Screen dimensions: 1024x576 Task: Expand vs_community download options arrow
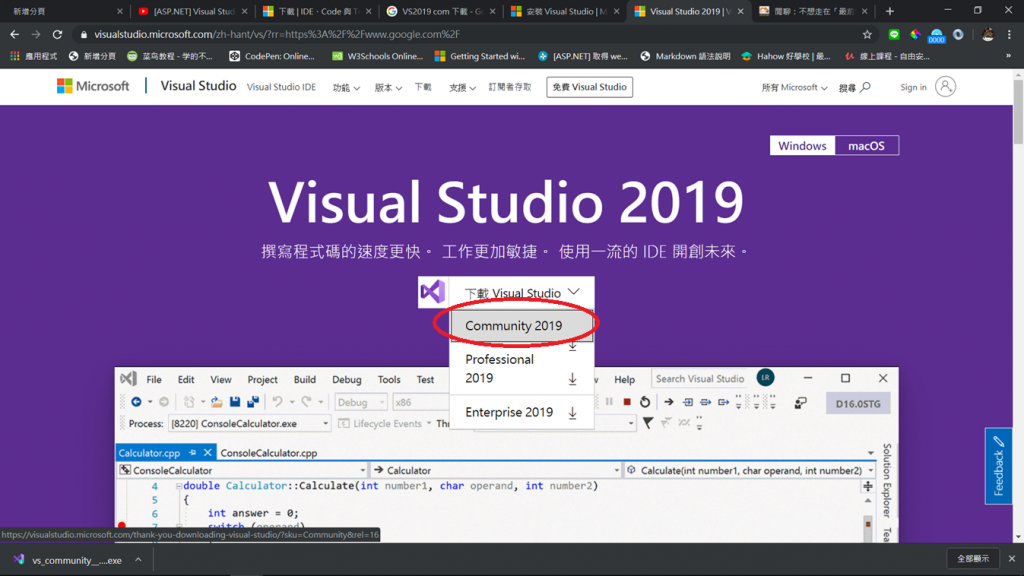[138, 560]
